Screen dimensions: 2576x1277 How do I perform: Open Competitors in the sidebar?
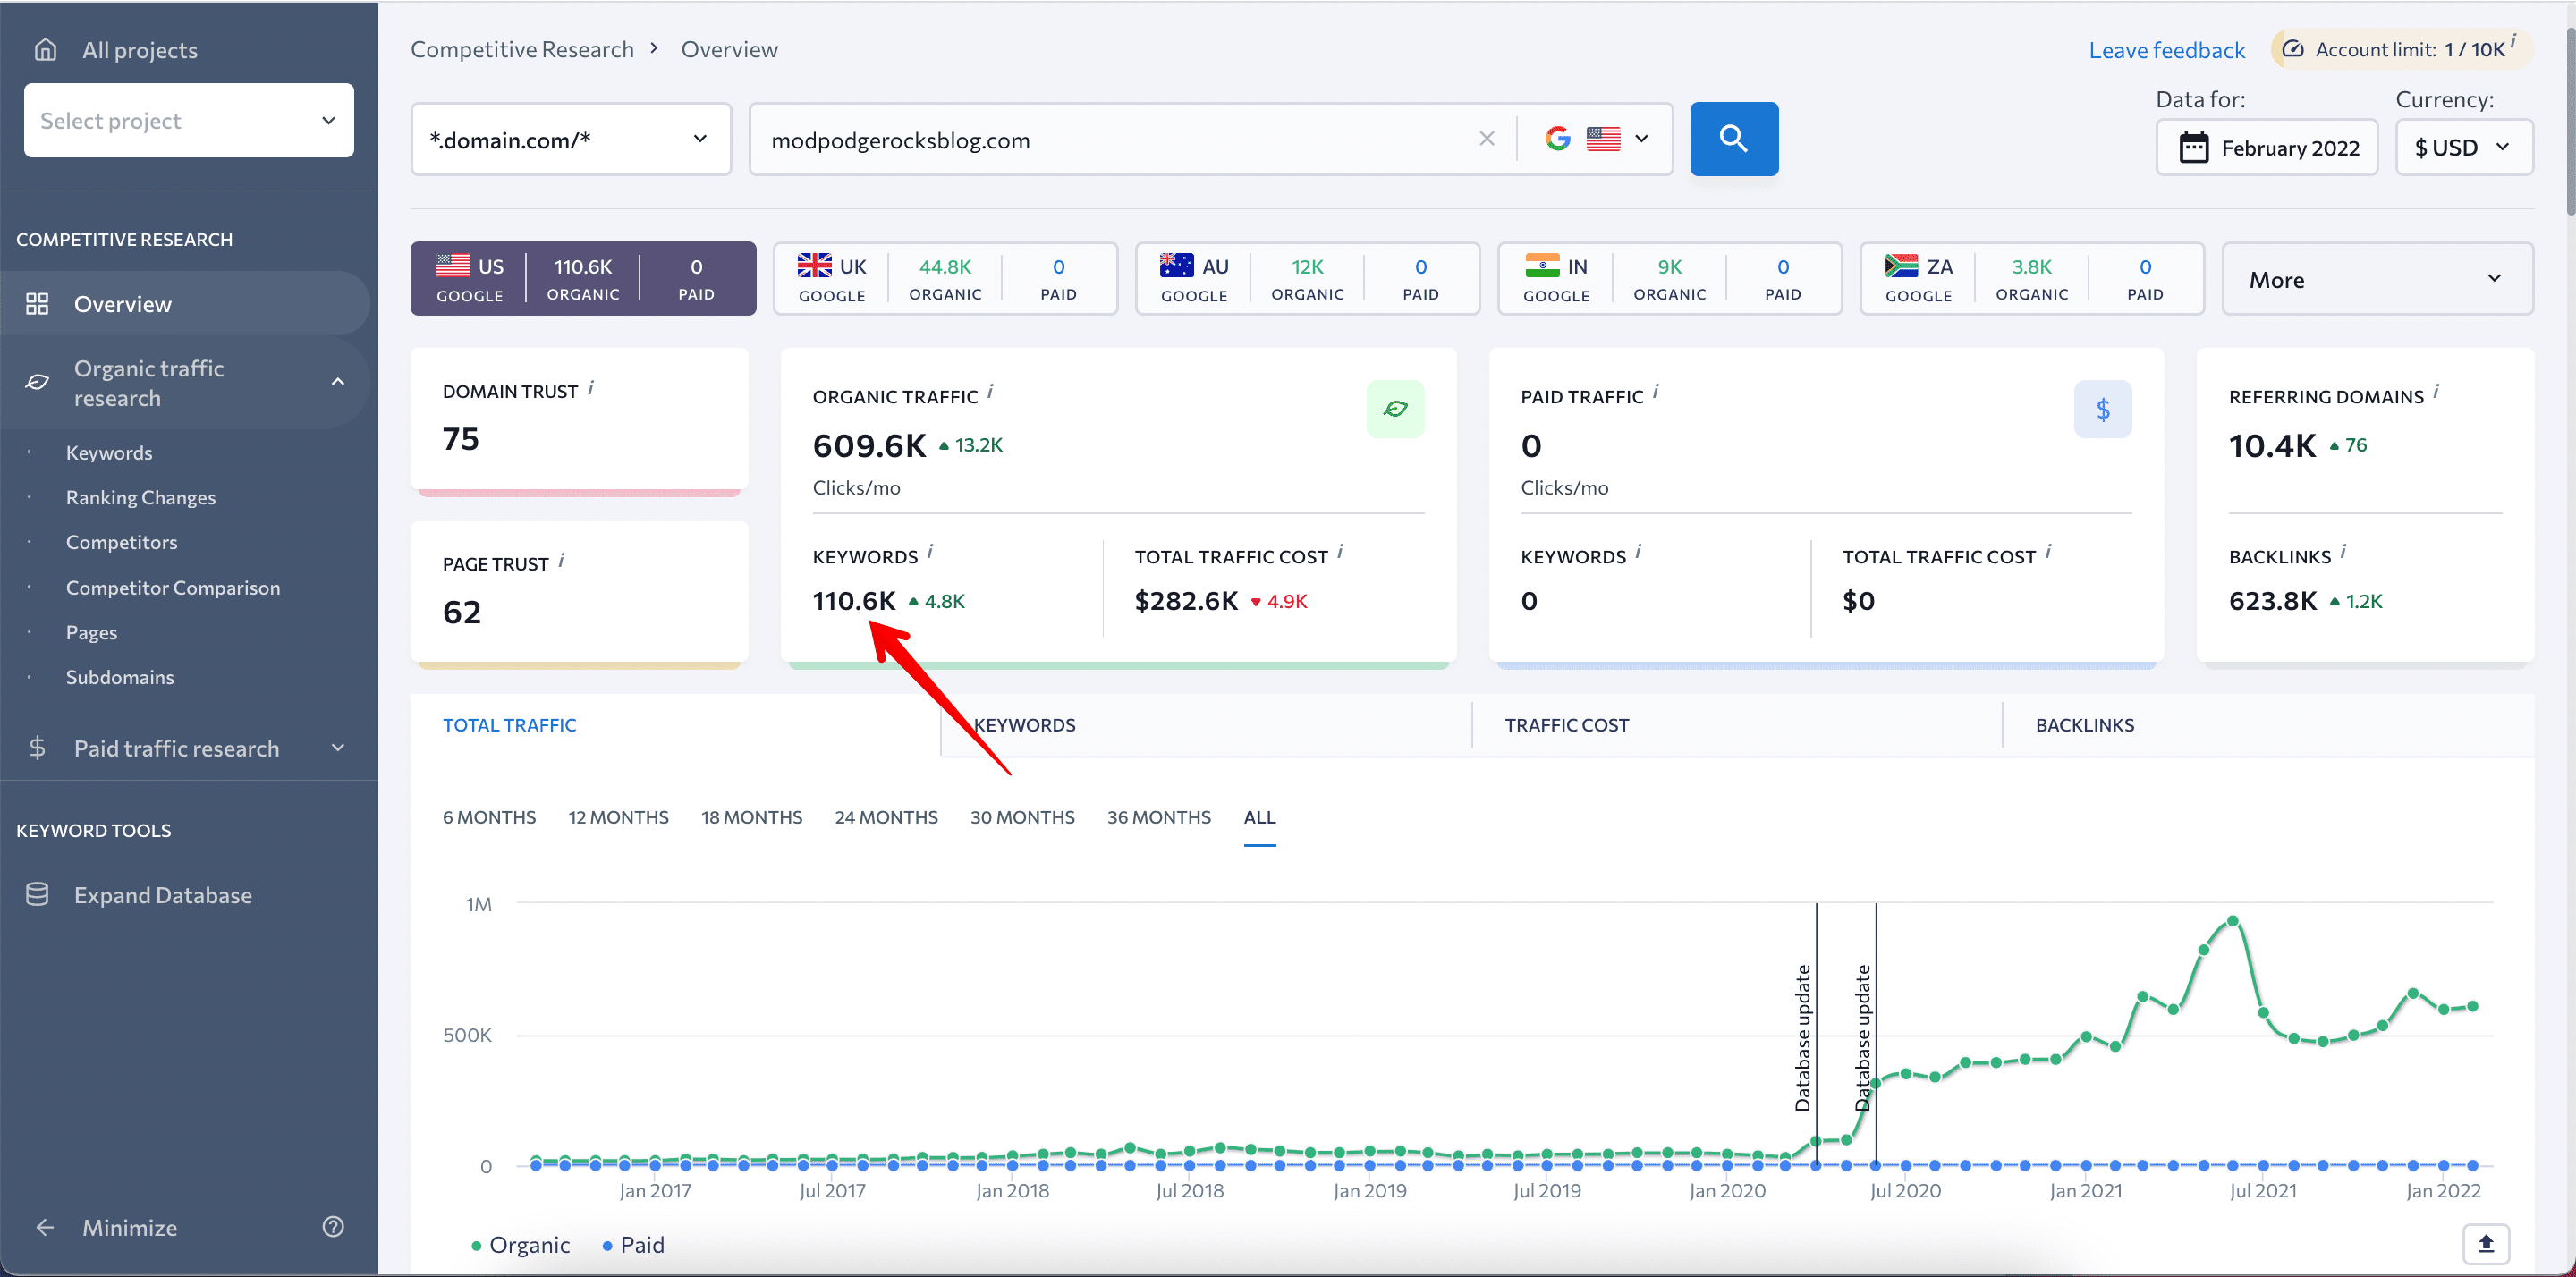pyautogui.click(x=121, y=542)
